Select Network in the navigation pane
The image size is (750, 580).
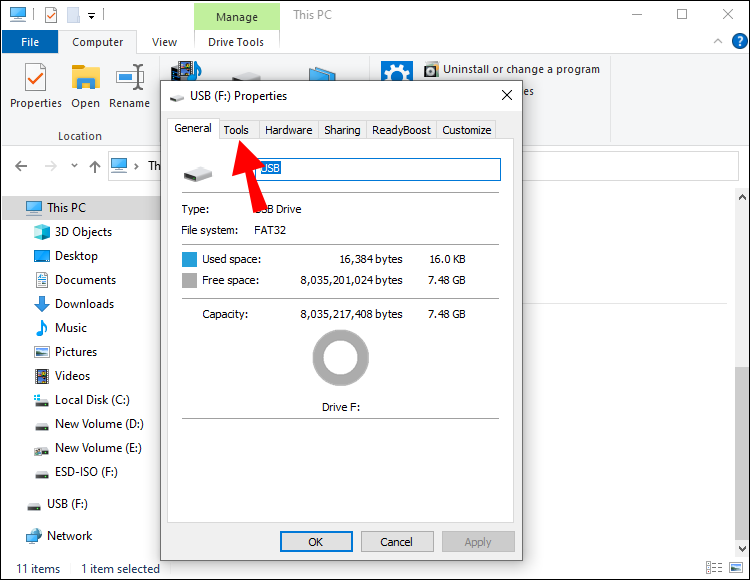[x=59, y=536]
